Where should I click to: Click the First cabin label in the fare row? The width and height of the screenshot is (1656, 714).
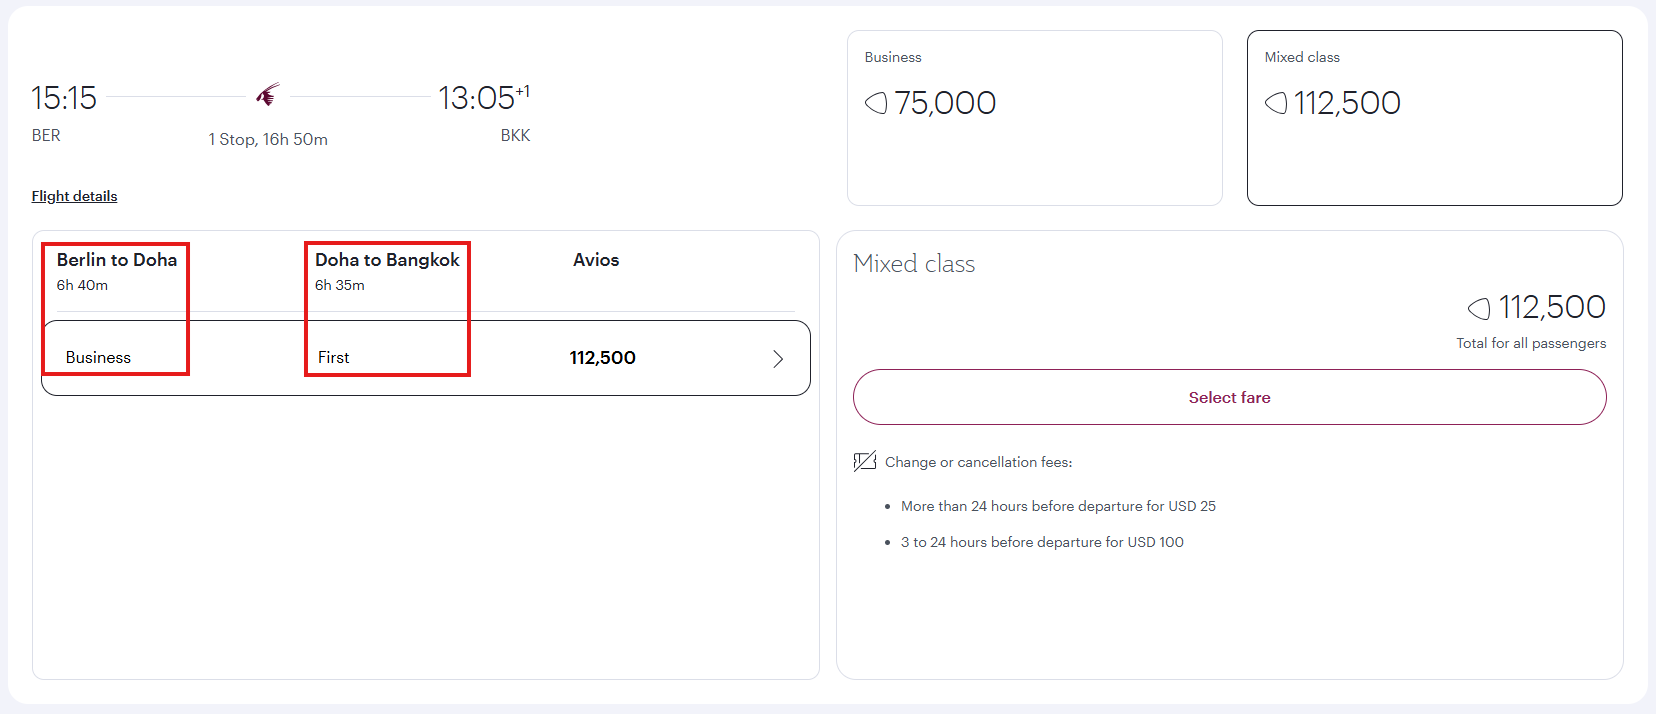click(x=334, y=358)
